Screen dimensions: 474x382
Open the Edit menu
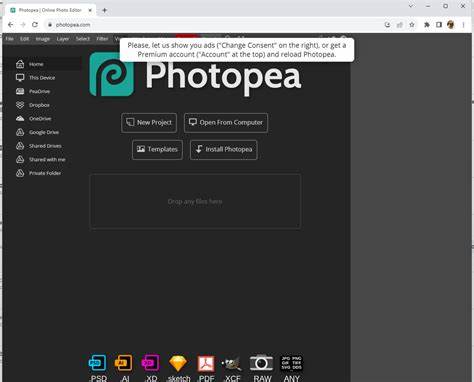pyautogui.click(x=24, y=39)
